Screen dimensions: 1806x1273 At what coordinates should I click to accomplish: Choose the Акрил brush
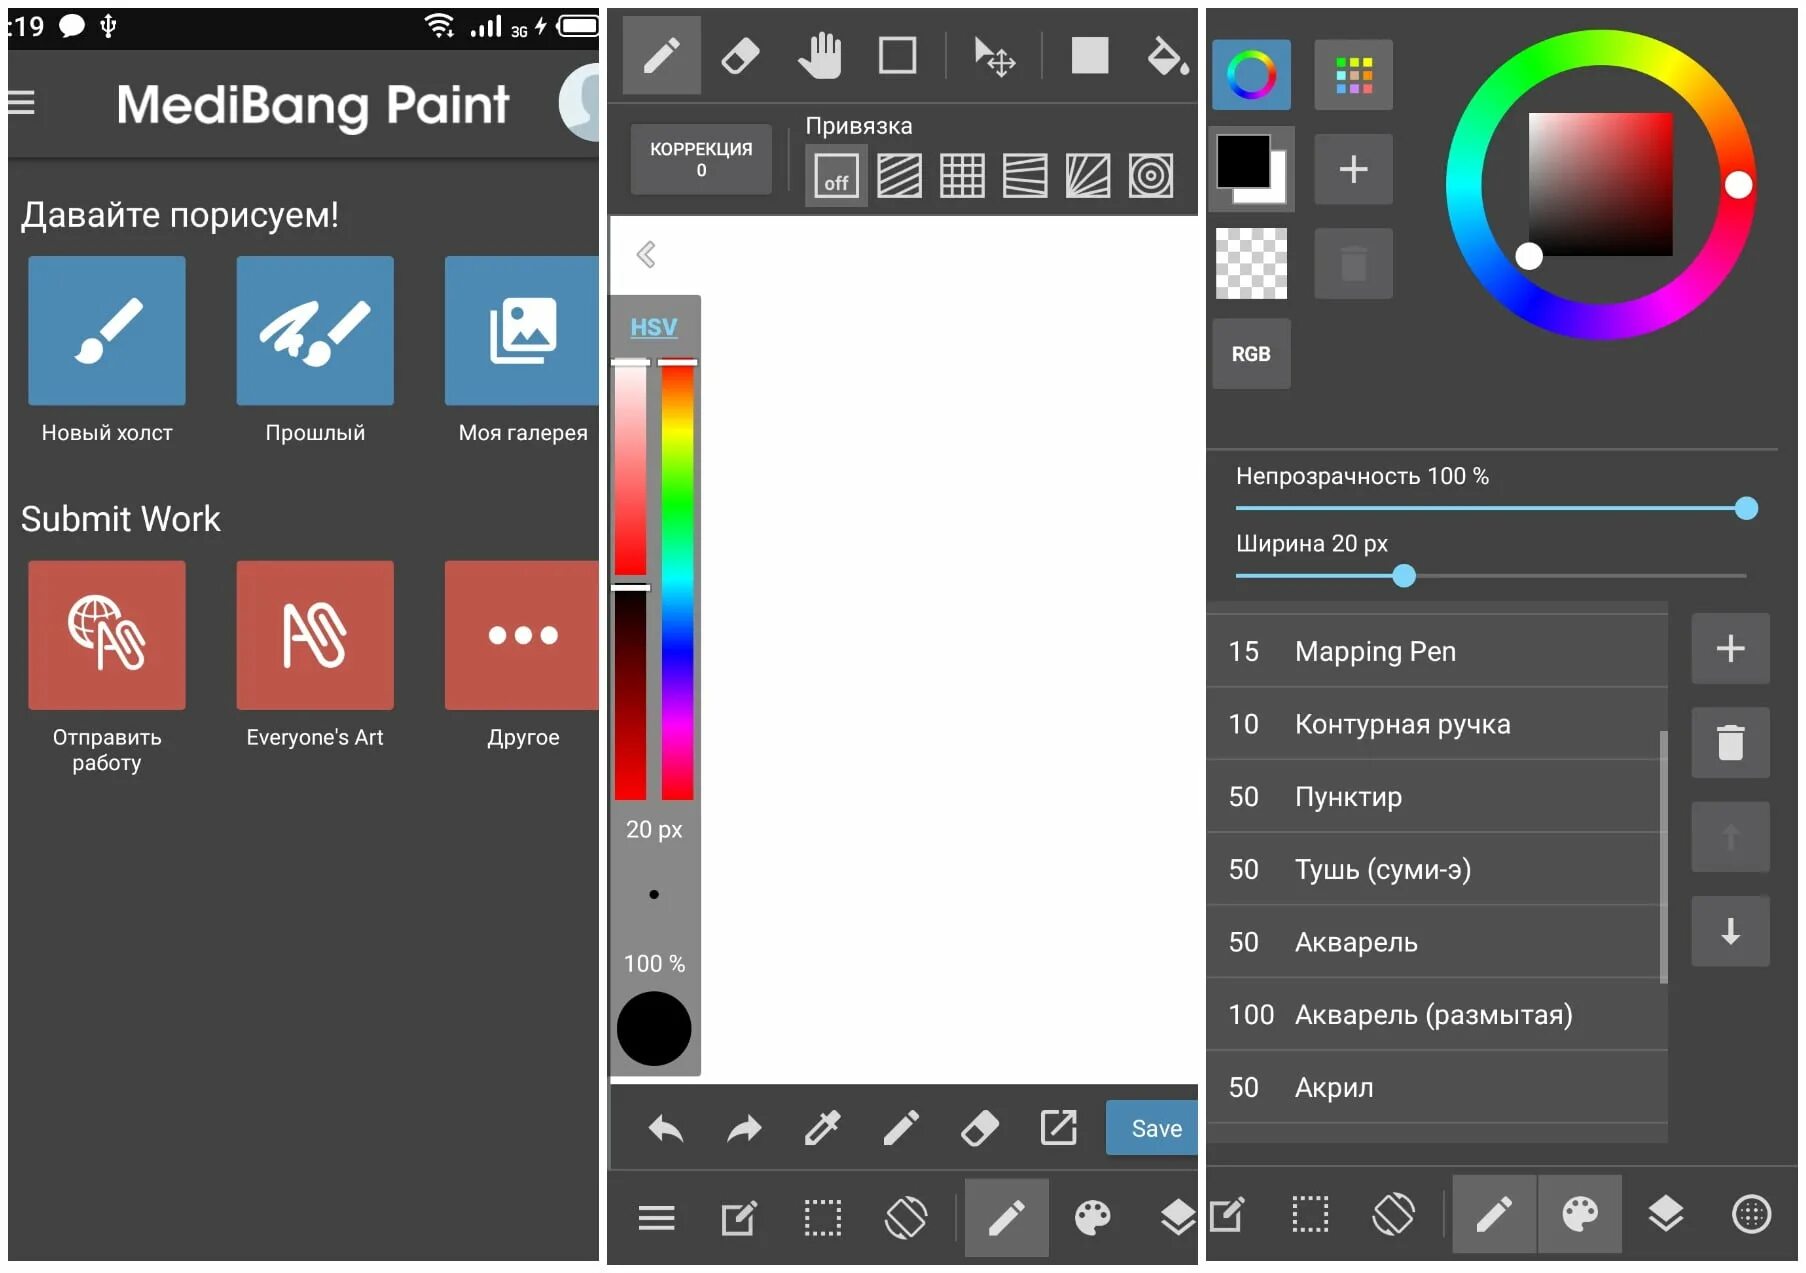click(1437, 1087)
